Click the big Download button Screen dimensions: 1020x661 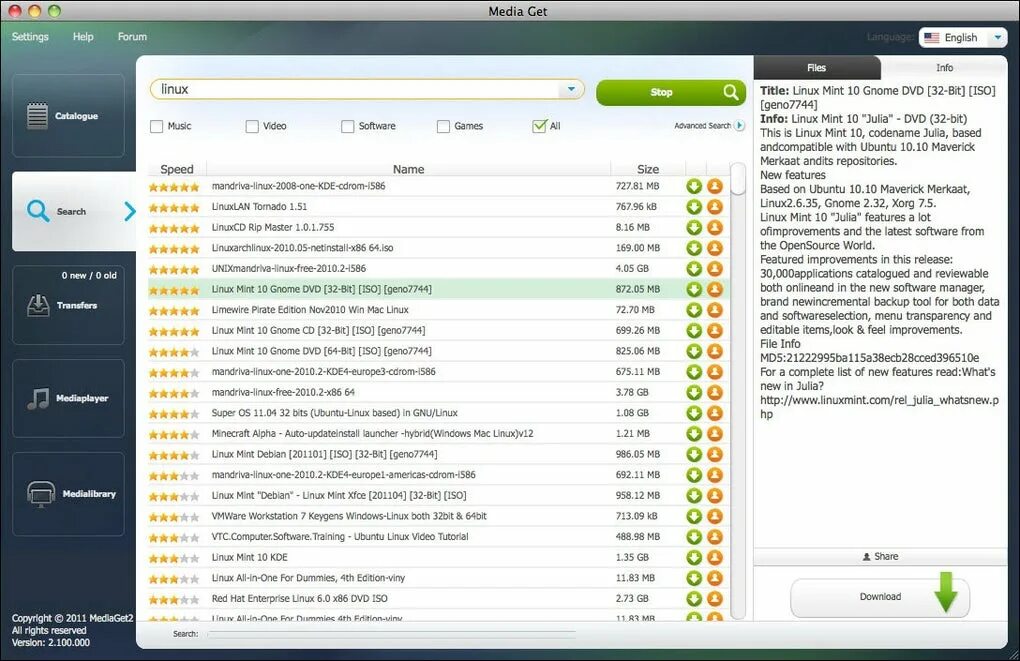click(879, 597)
